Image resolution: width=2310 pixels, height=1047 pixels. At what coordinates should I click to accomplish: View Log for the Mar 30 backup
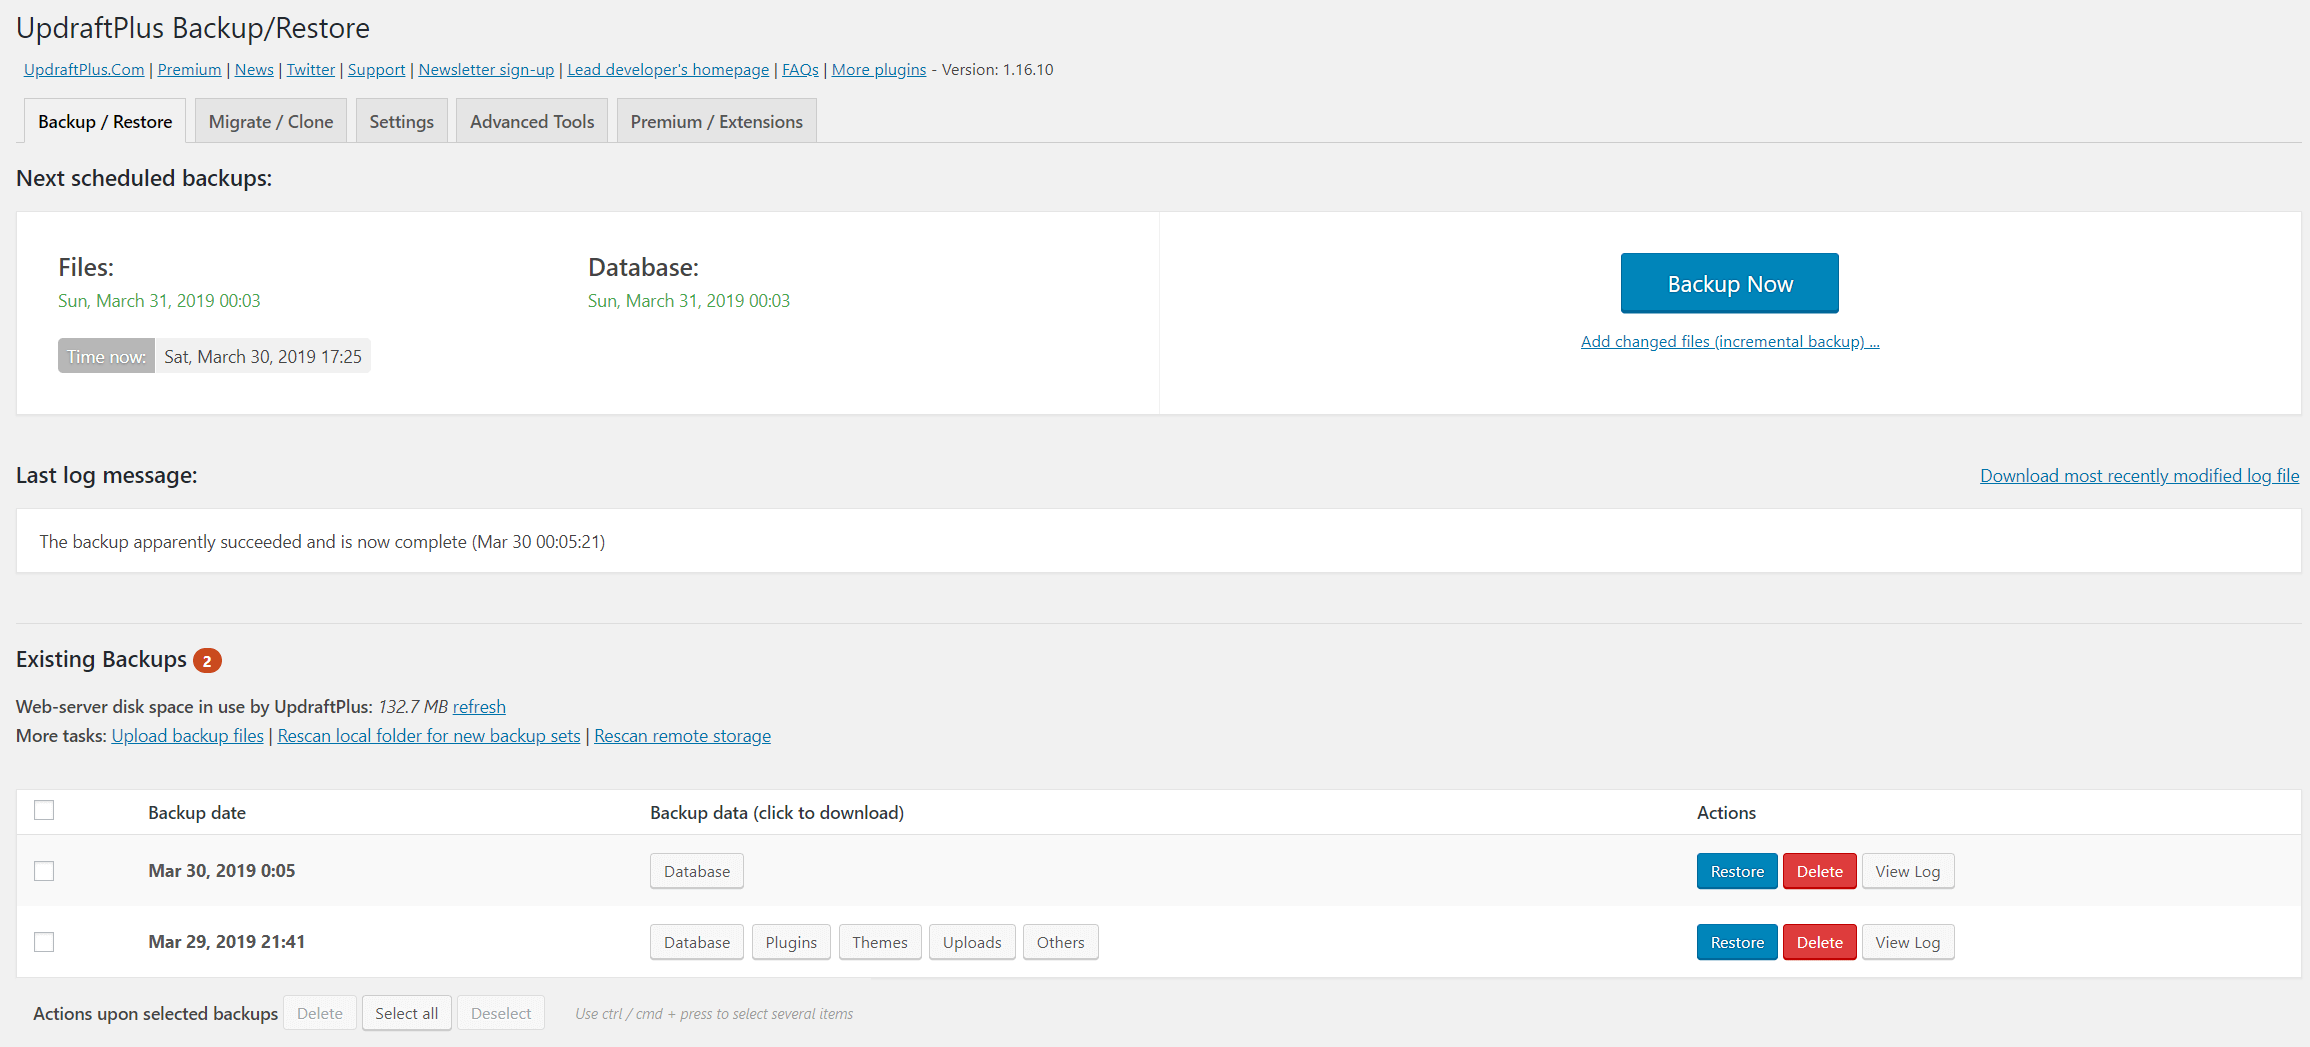click(1907, 871)
